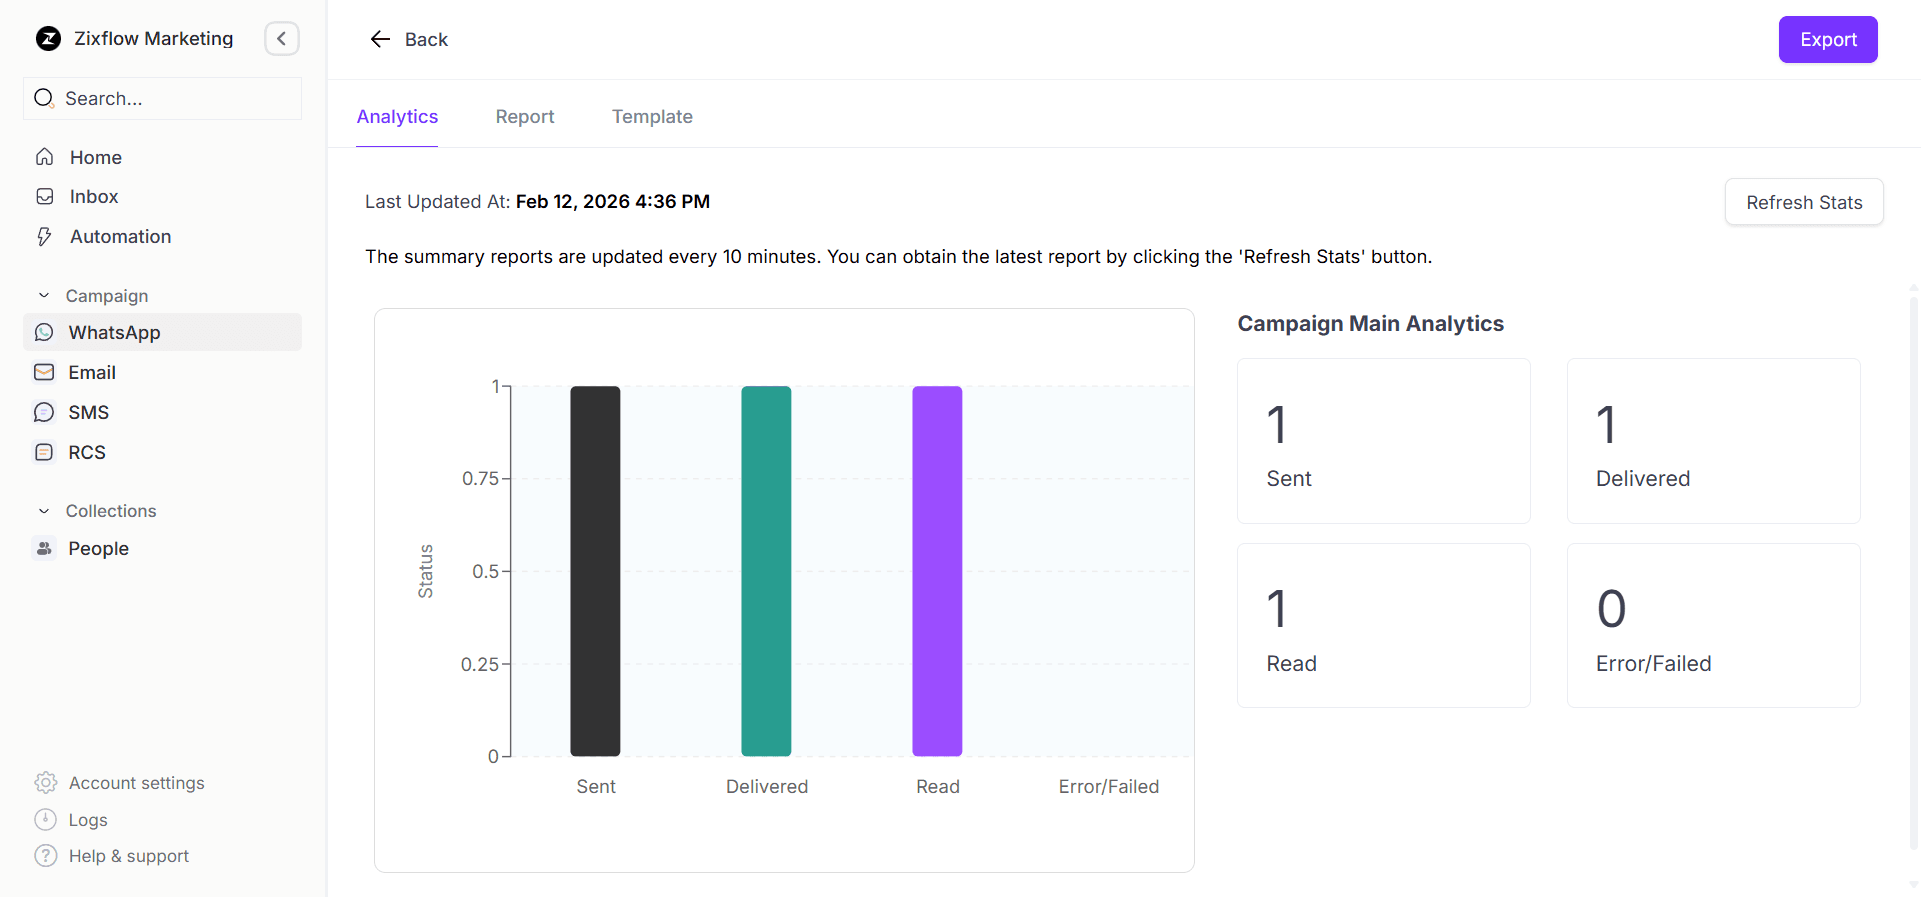Select the WhatsApp campaign icon

coord(44,333)
